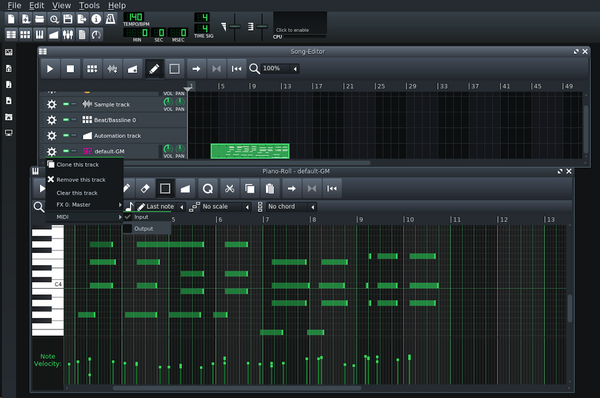Toggle auto-scrolling arrow in Song-Editor

196,69
